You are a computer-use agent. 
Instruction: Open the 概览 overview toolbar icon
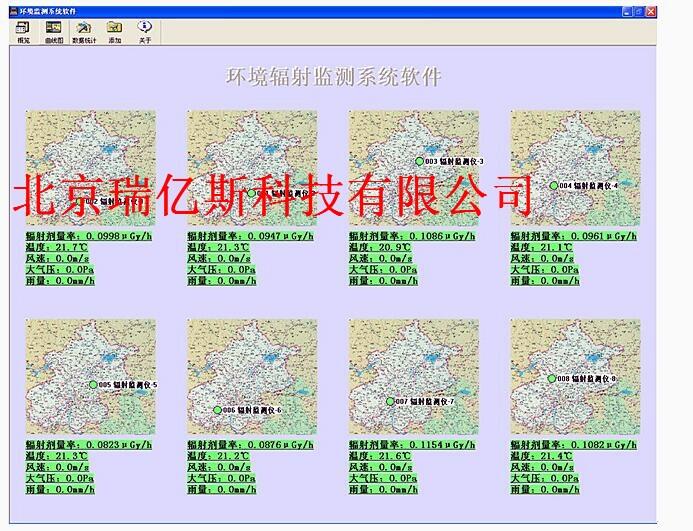22,30
